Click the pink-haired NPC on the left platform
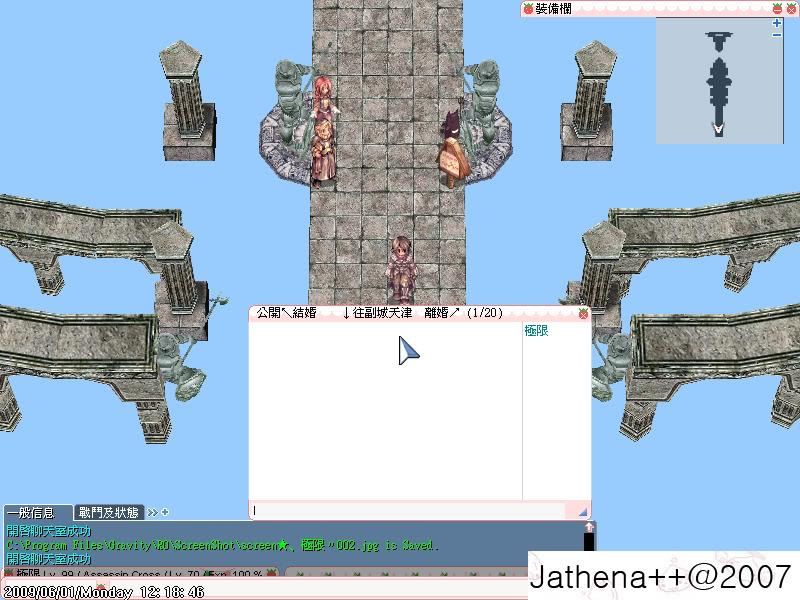800x600 pixels. pyautogui.click(x=323, y=98)
